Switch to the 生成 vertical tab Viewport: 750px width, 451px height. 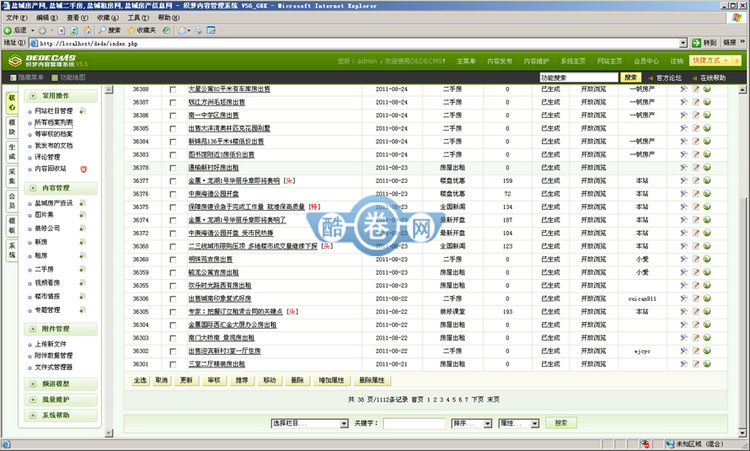tap(12, 152)
